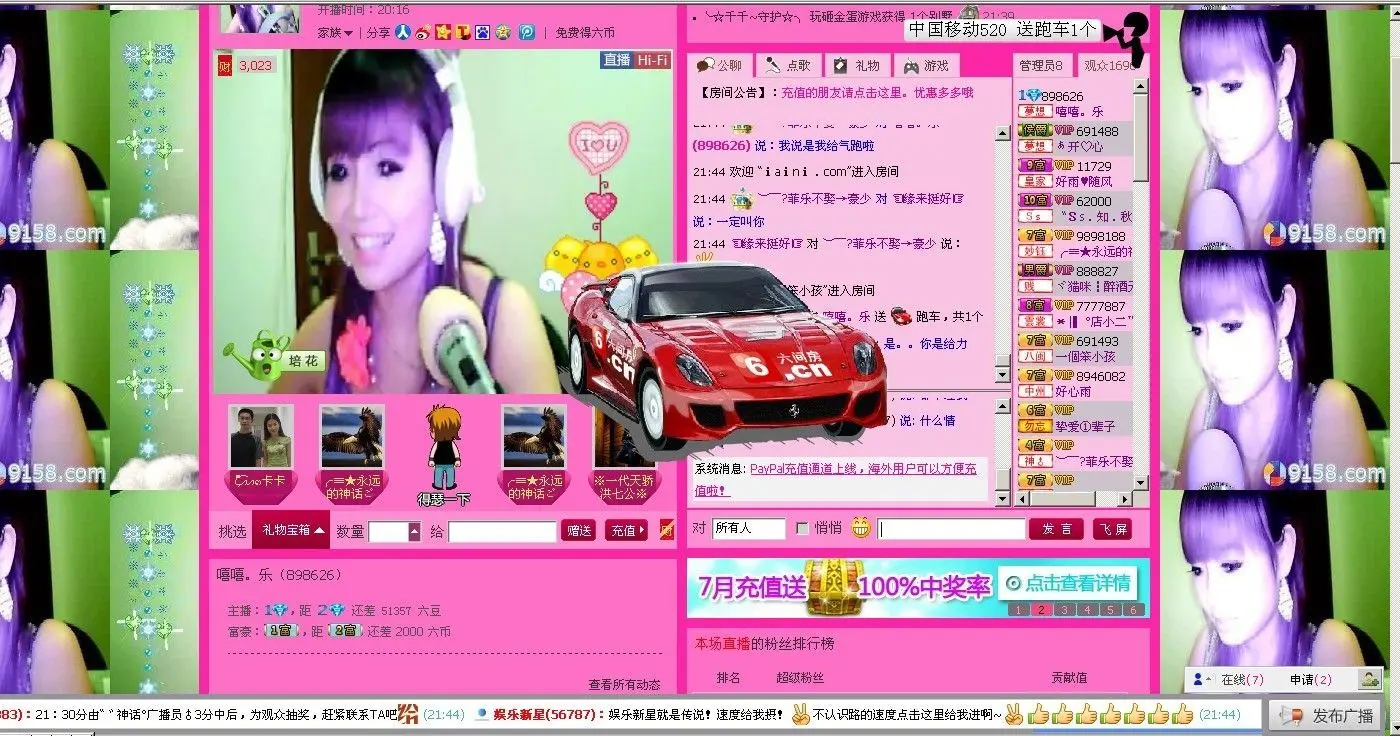Open the 礼物 gifts tab
This screenshot has height=736, width=1400.
pos(857,66)
